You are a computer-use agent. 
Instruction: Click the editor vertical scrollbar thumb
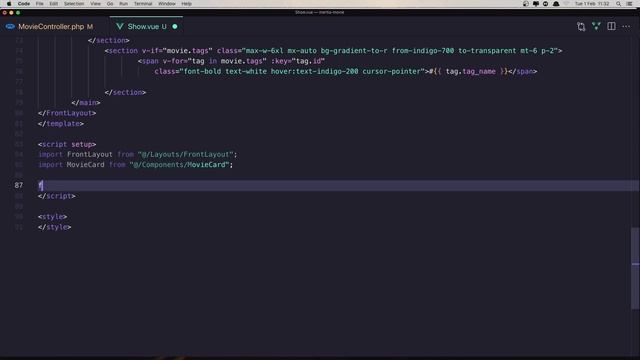pos(635,268)
